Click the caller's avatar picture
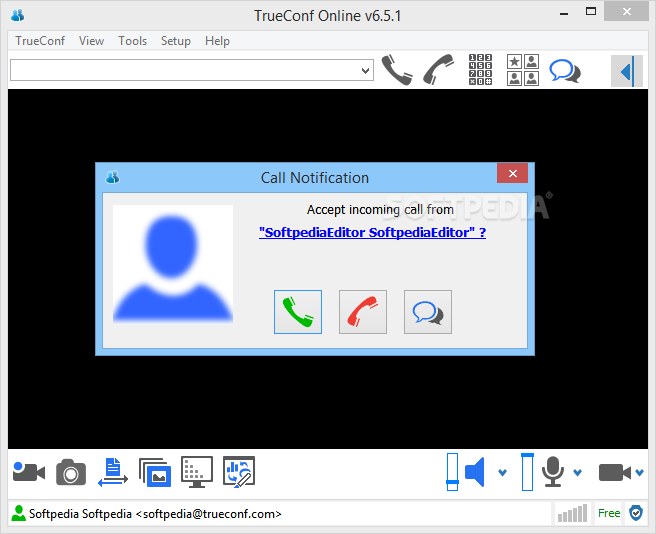The image size is (656, 534). coord(173,264)
